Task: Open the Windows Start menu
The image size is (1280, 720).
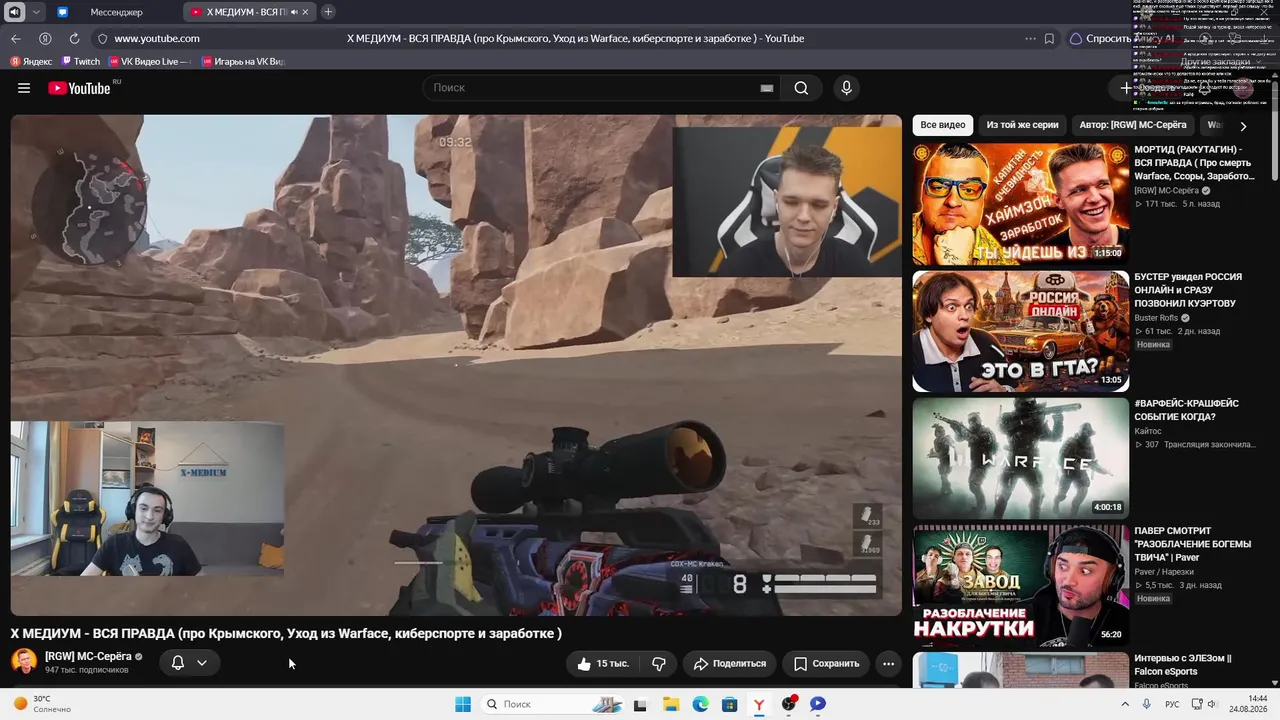Action: [x=463, y=704]
